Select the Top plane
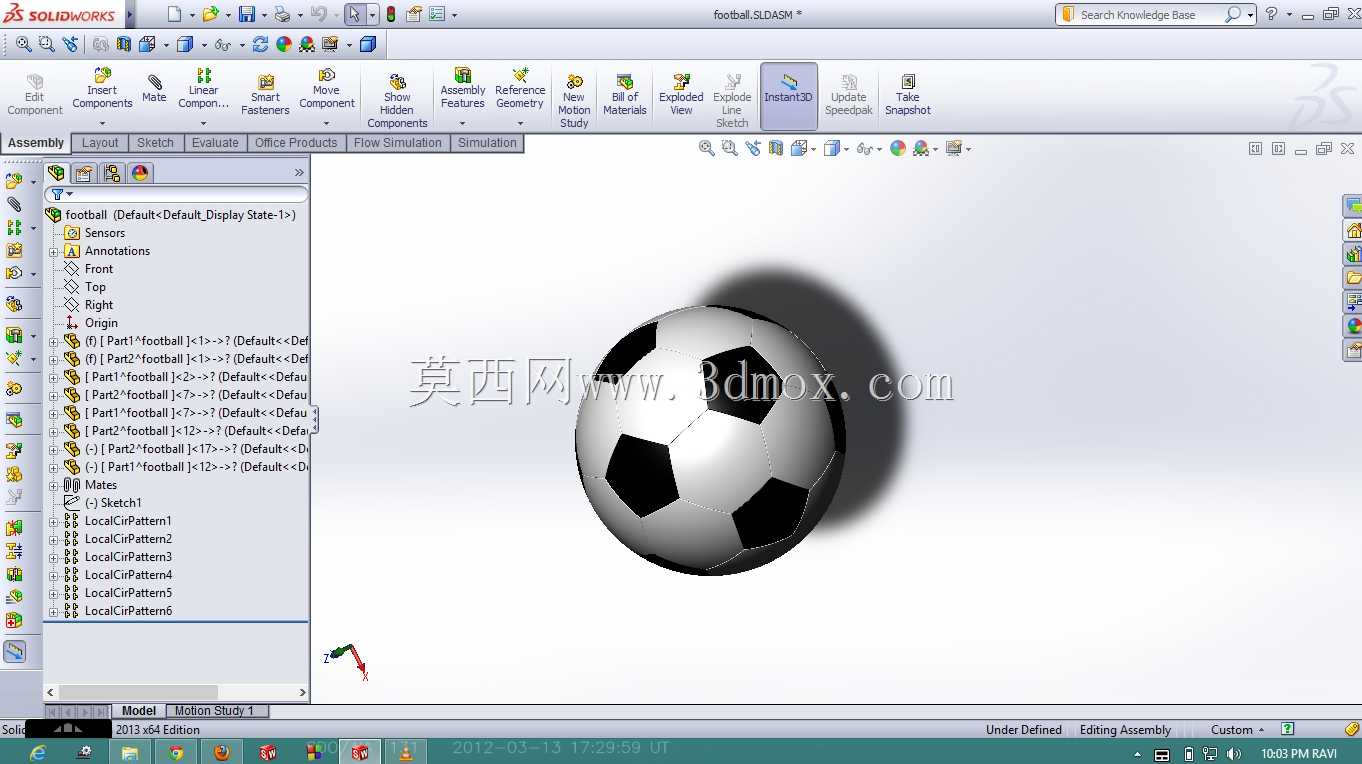This screenshot has height=764, width=1362. click(95, 287)
